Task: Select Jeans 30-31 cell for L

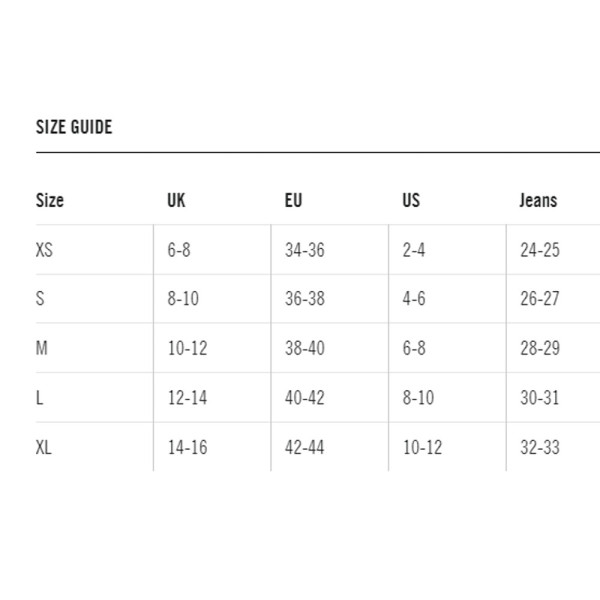Action: (x=540, y=398)
